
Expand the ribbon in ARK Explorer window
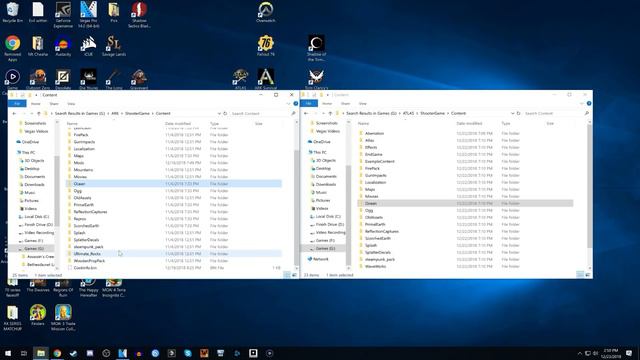(289, 104)
